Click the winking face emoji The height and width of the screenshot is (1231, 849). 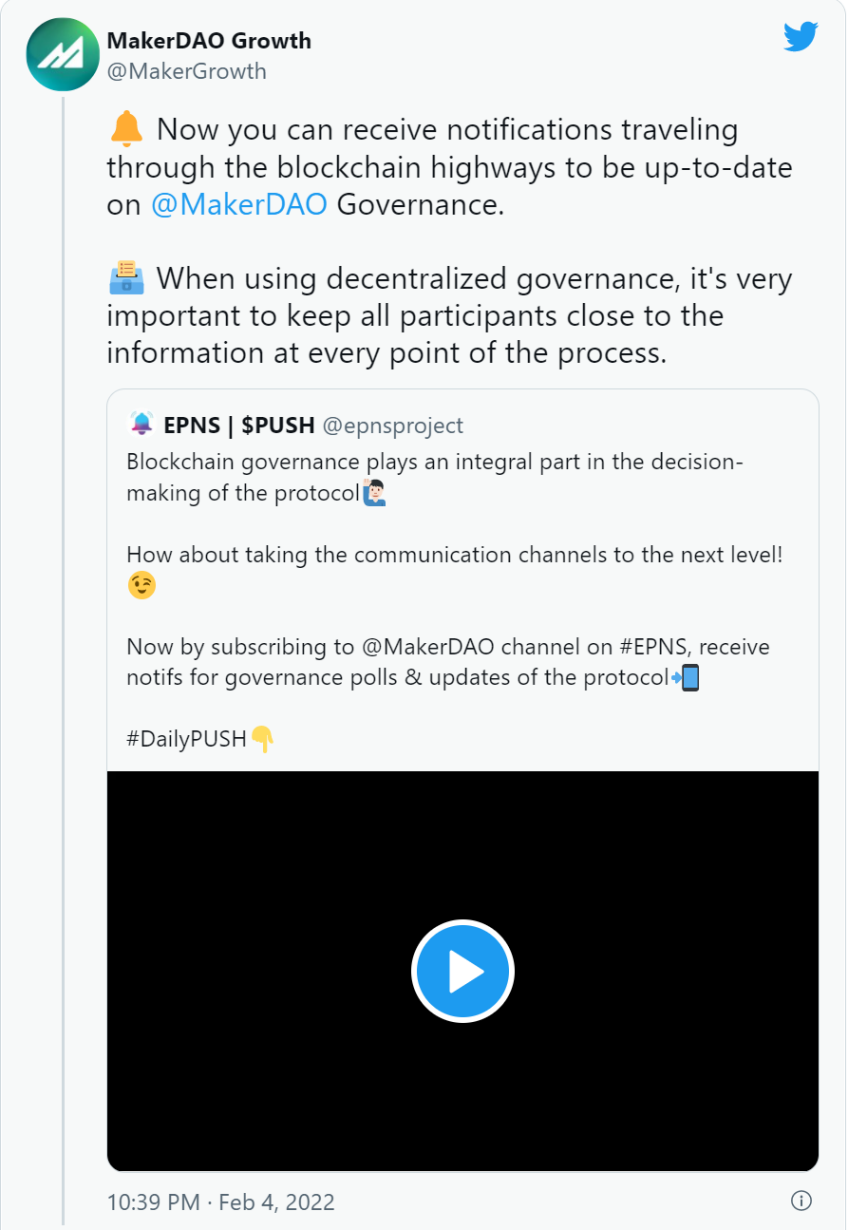click(142, 586)
